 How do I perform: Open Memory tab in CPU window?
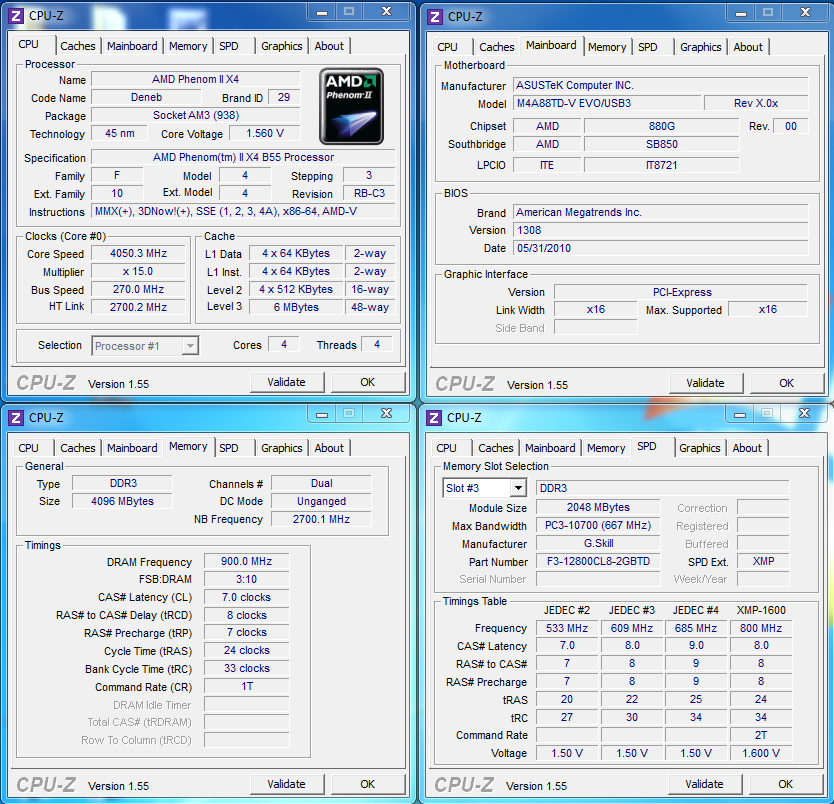click(188, 46)
